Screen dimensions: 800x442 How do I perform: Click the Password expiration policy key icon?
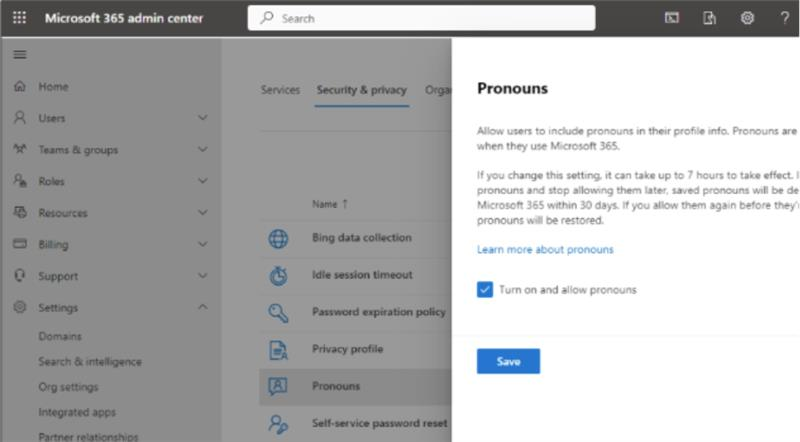[x=278, y=313]
